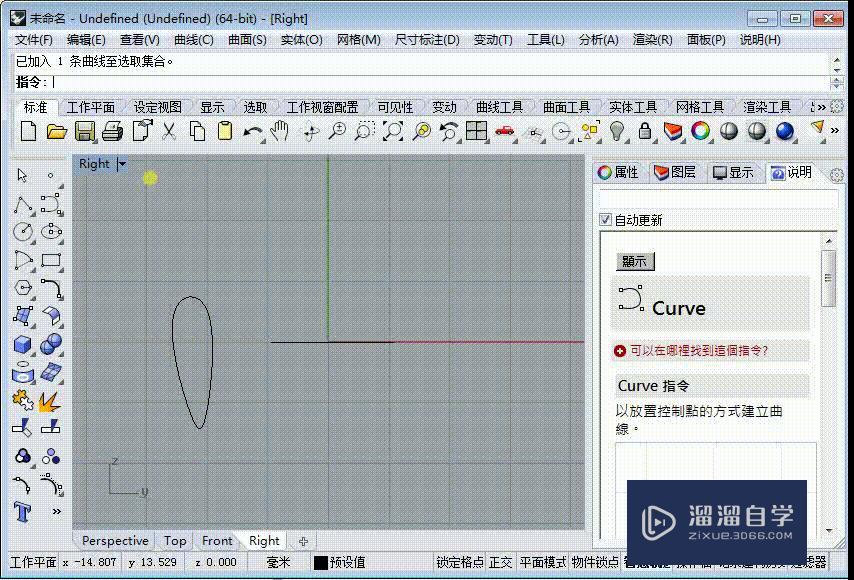Toggle the 自动更新 checkbox
The width and height of the screenshot is (854, 580).
point(605,219)
